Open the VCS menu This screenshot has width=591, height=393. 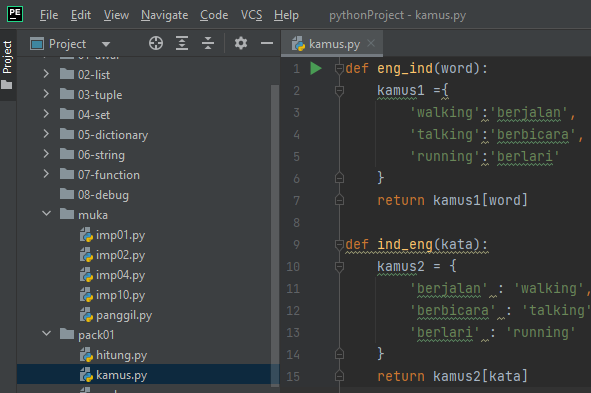pyautogui.click(x=251, y=15)
